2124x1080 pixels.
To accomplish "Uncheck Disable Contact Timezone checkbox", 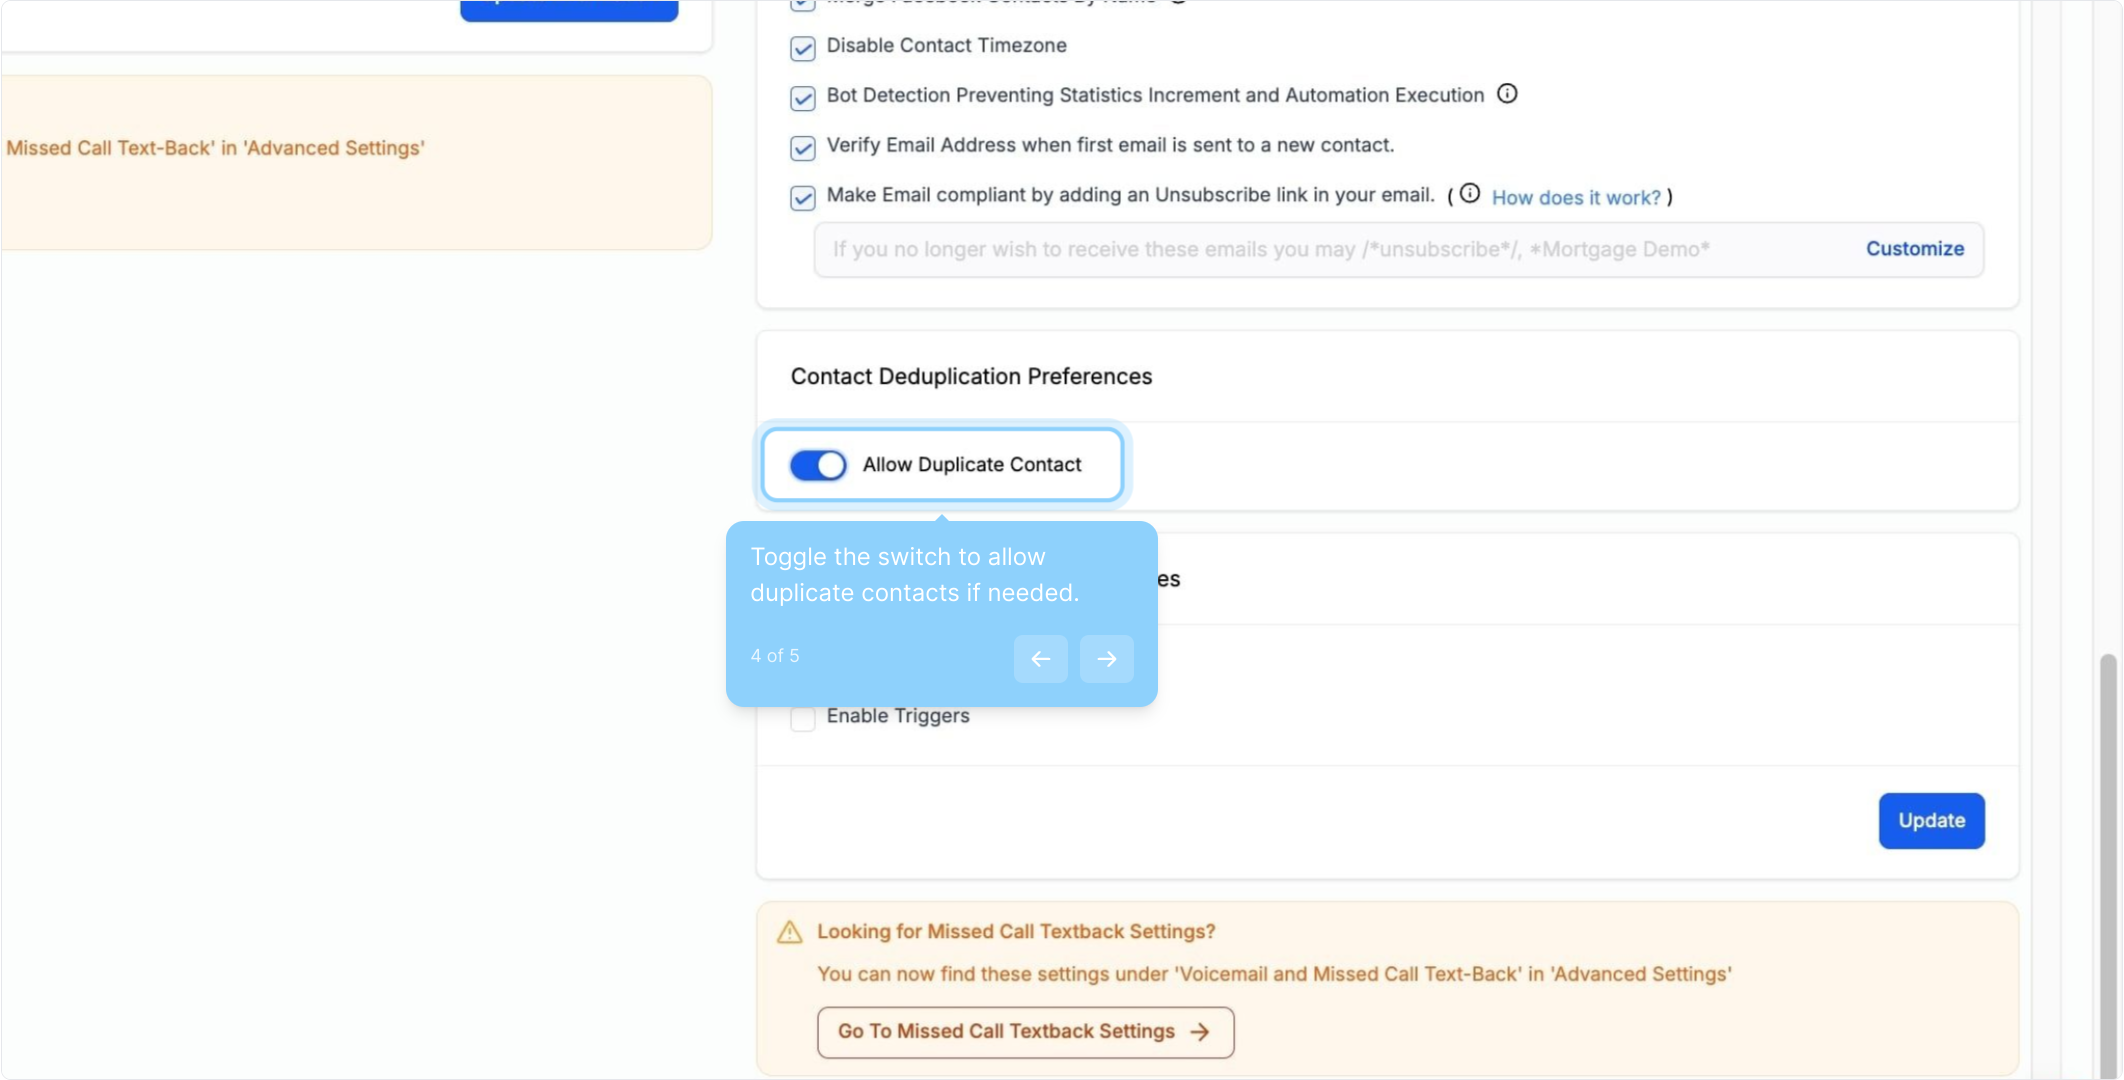I will tap(803, 48).
